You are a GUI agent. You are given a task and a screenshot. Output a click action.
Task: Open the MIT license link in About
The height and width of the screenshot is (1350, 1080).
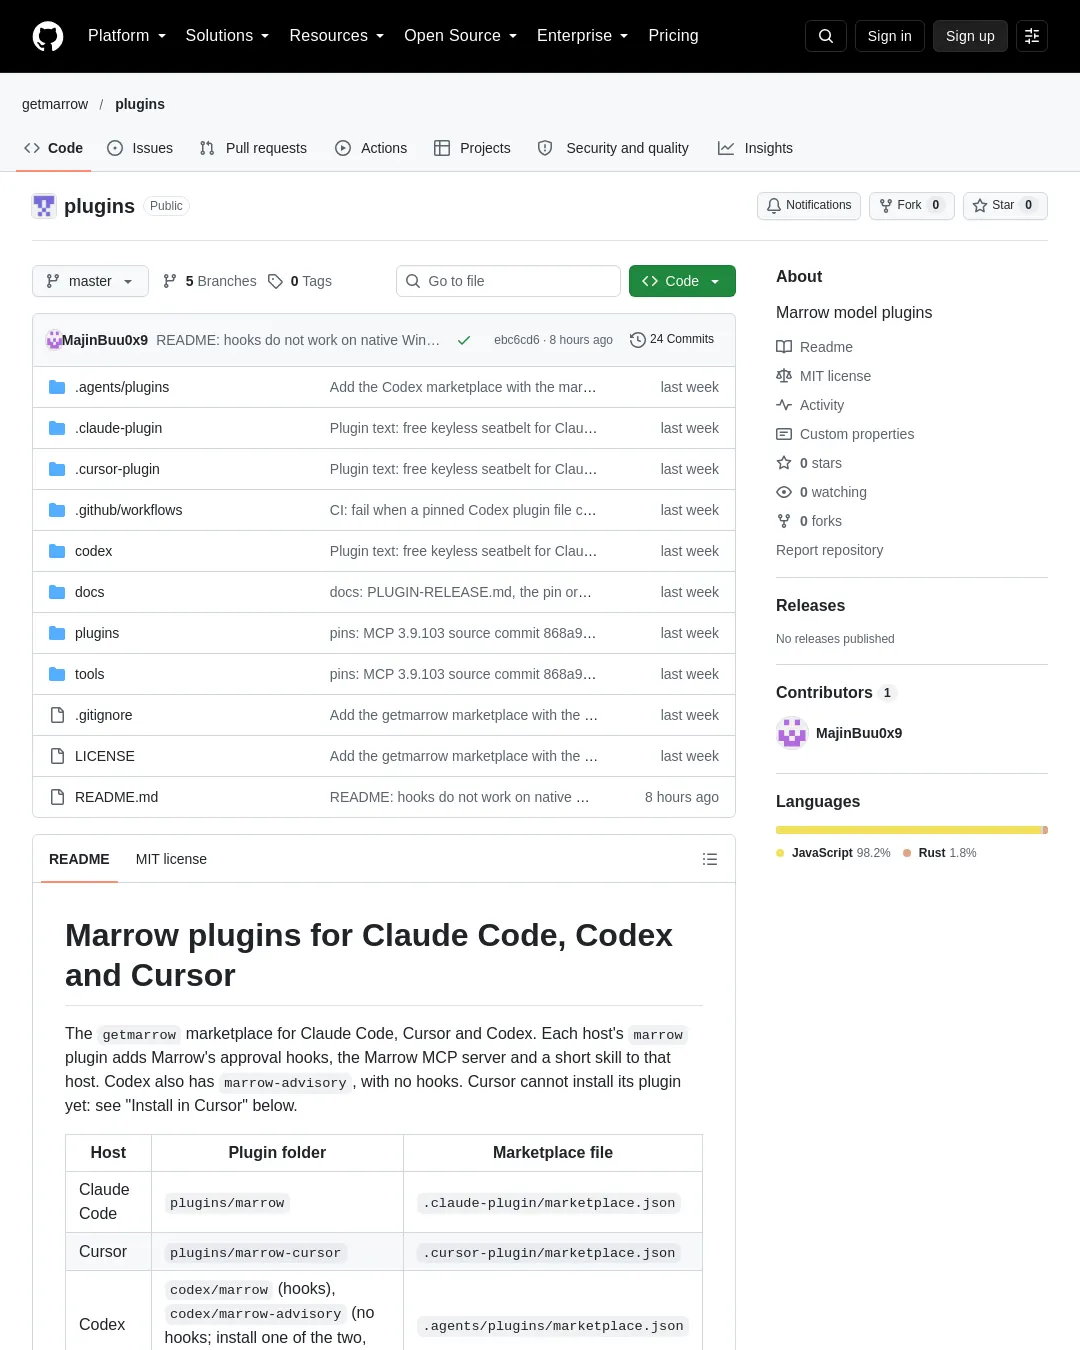(824, 376)
